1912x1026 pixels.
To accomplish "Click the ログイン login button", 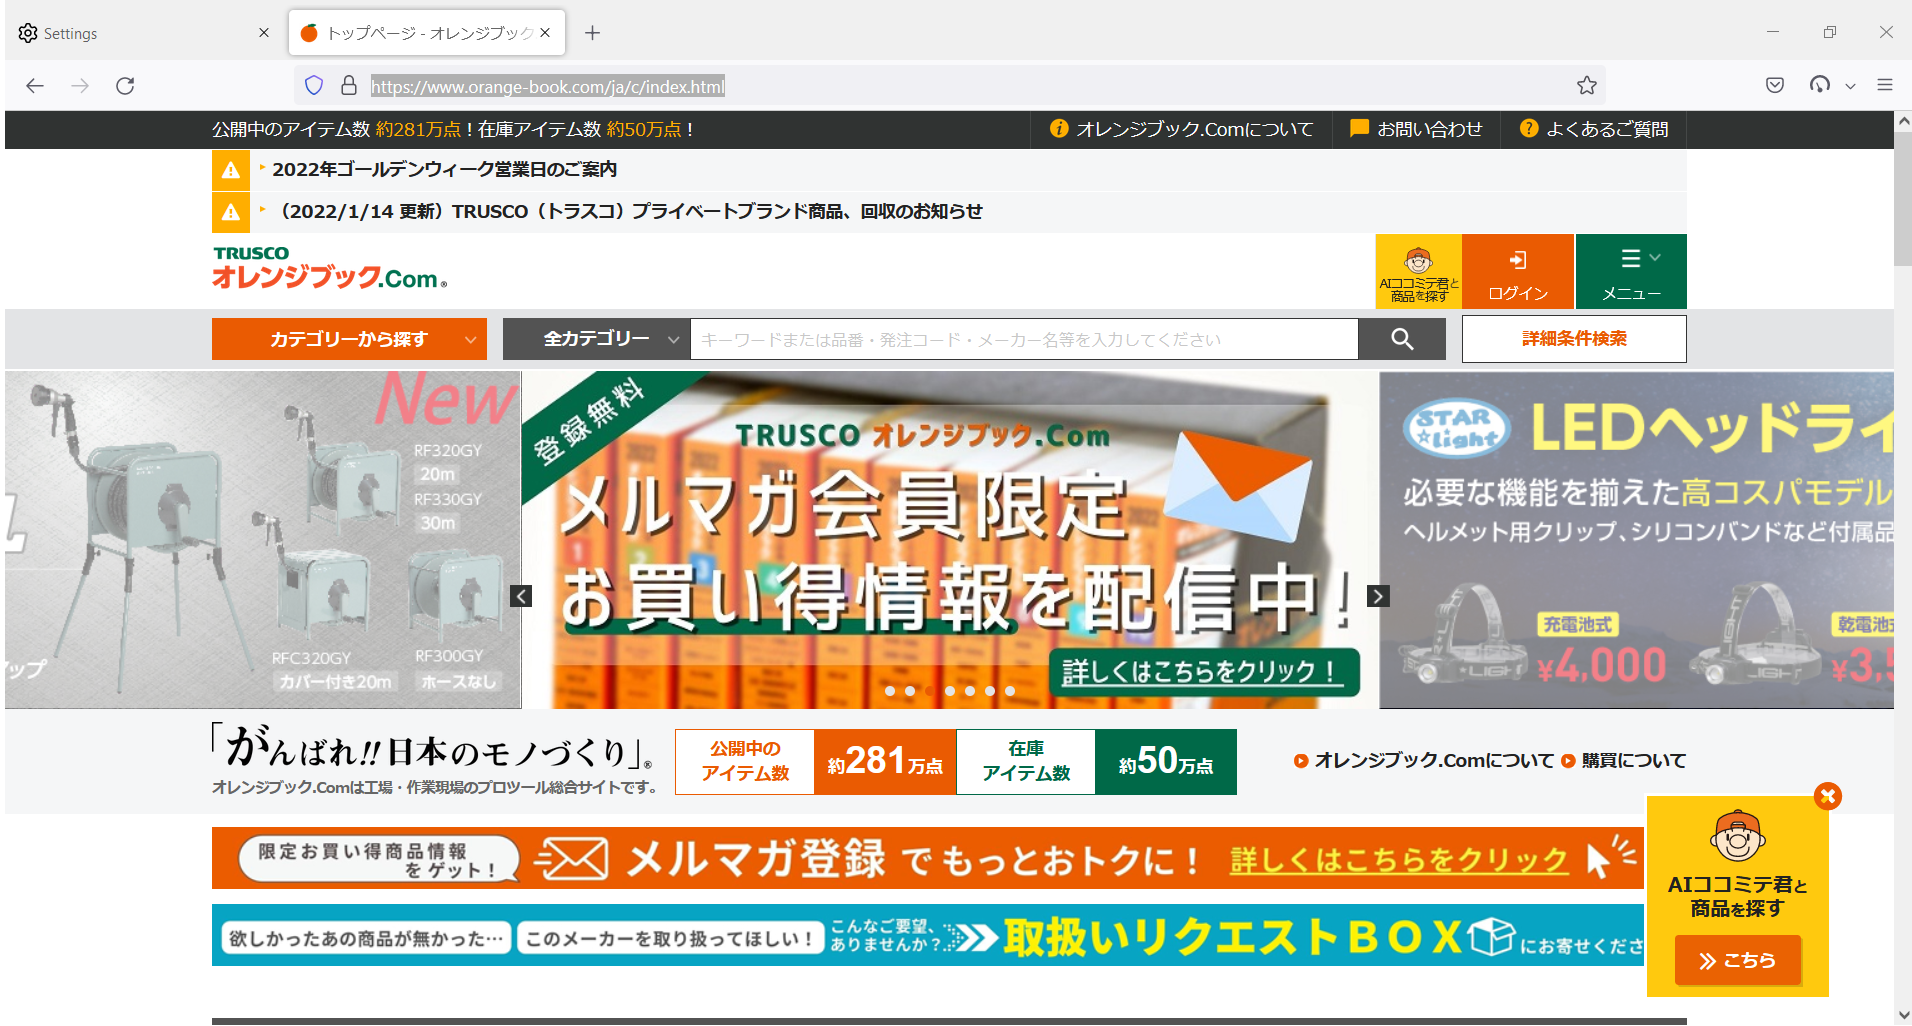I will pyautogui.click(x=1518, y=272).
